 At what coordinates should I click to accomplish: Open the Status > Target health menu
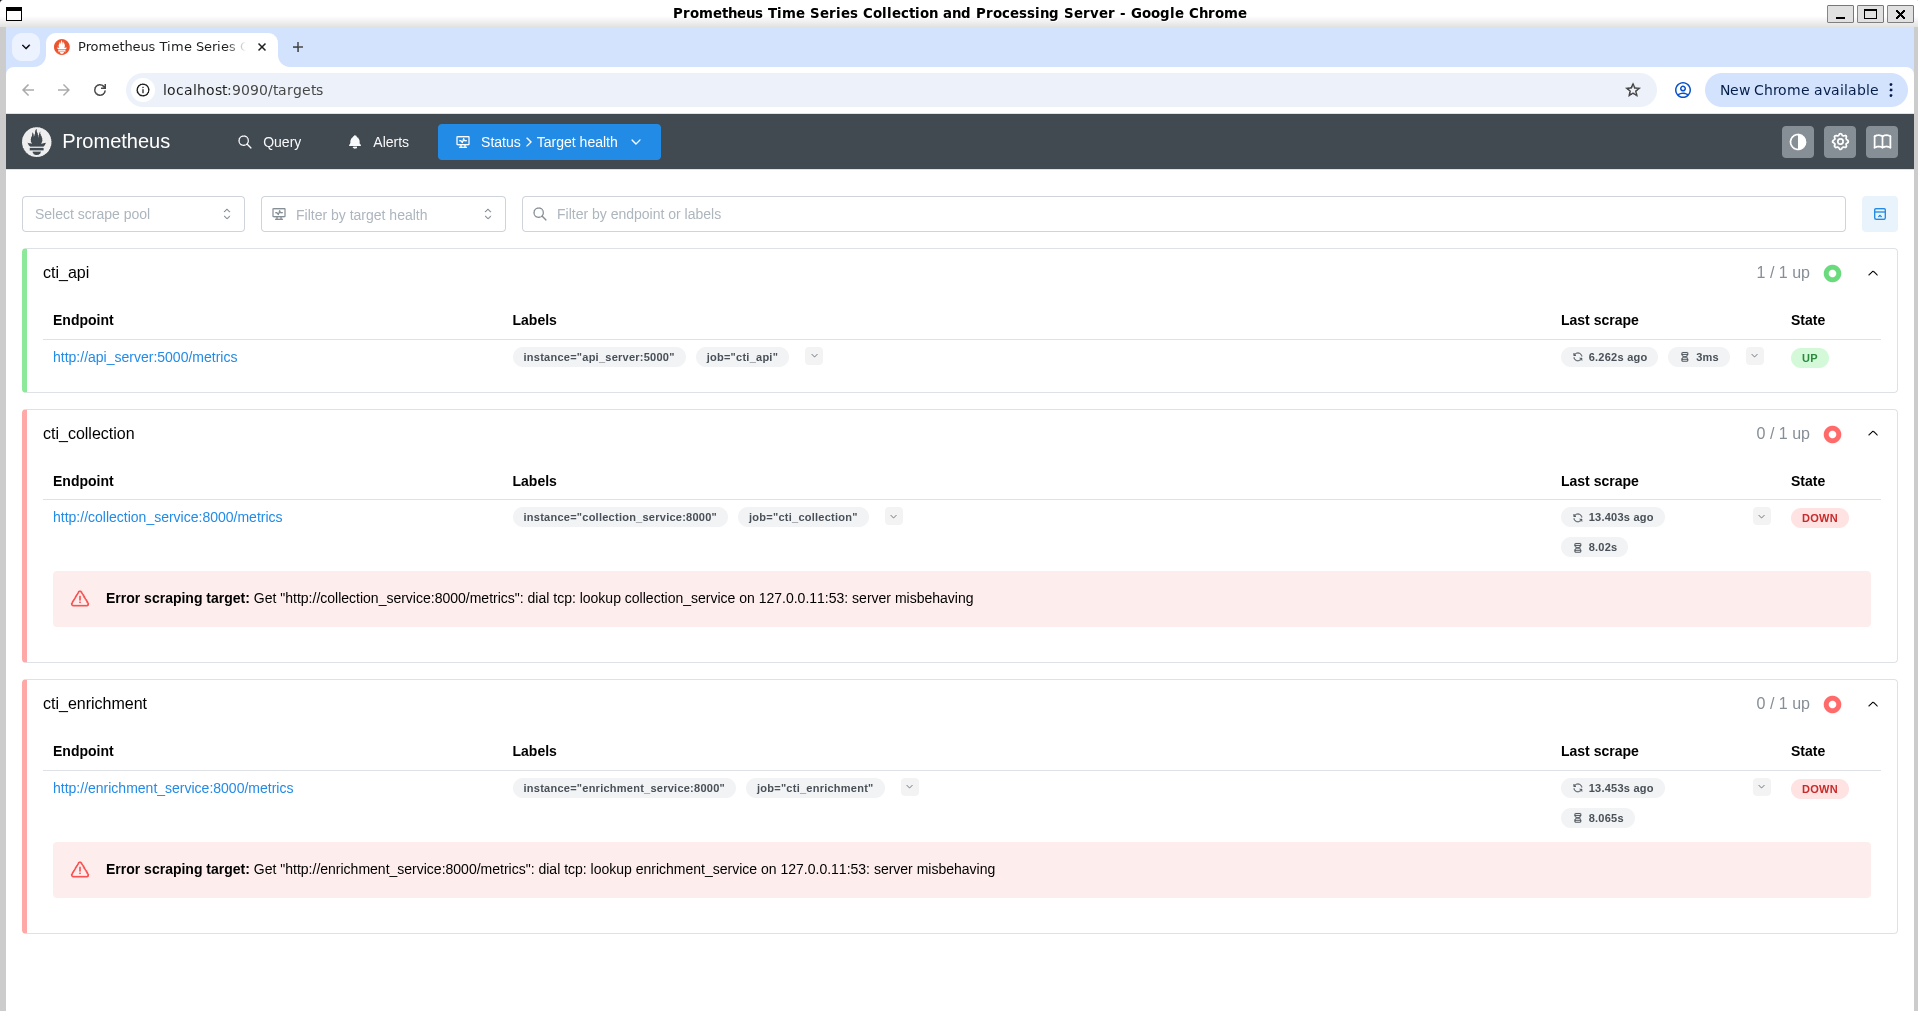549,142
